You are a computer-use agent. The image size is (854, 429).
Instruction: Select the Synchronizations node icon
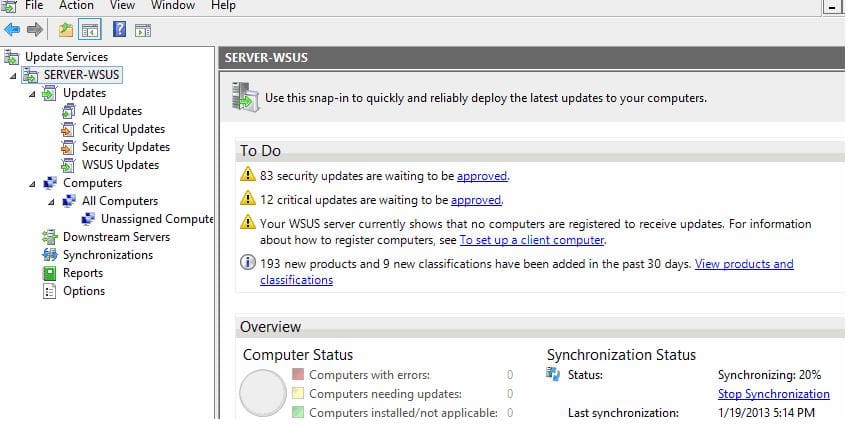(49, 255)
